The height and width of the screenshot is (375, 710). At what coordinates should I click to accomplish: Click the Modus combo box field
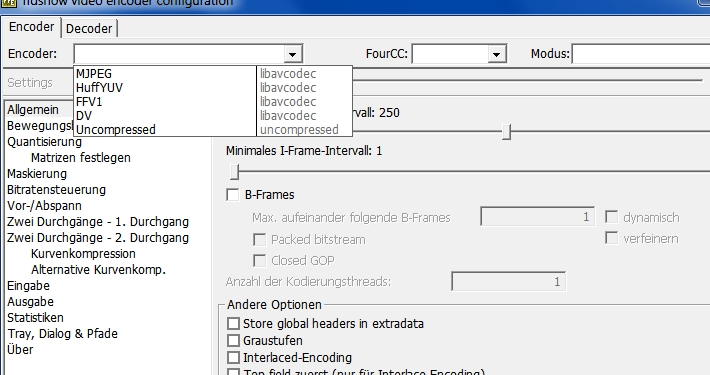(x=641, y=54)
